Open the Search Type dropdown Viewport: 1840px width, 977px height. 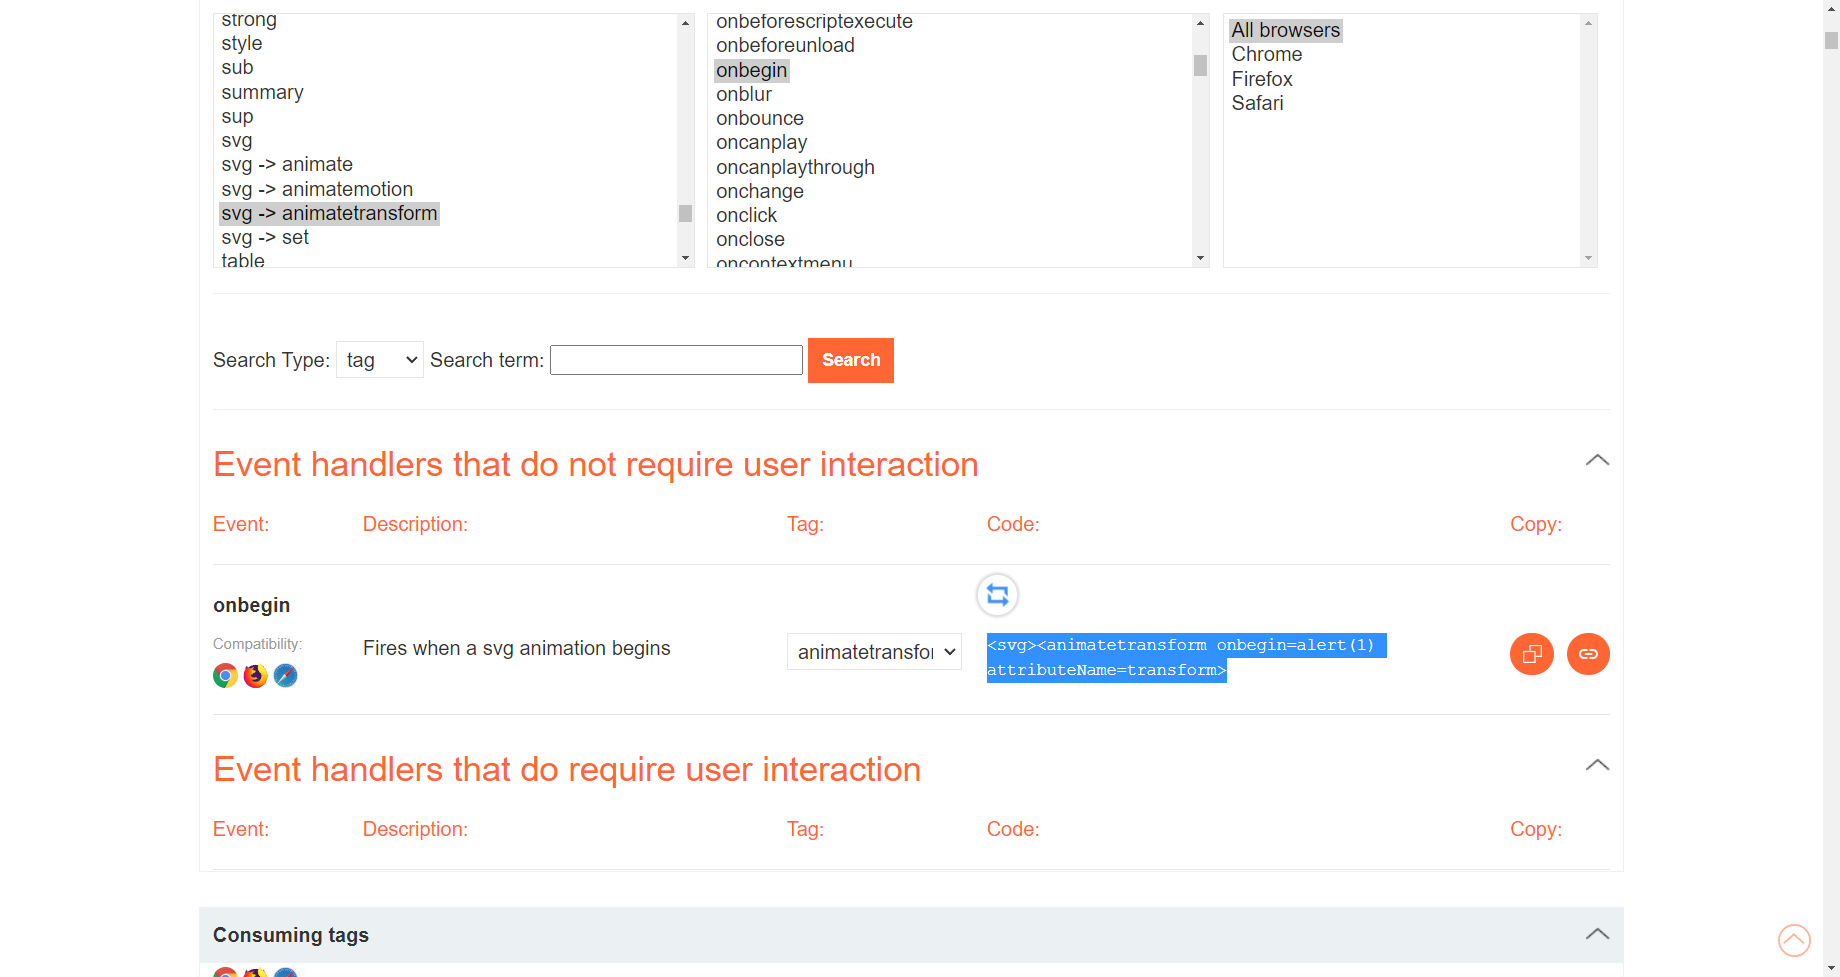pyautogui.click(x=380, y=360)
